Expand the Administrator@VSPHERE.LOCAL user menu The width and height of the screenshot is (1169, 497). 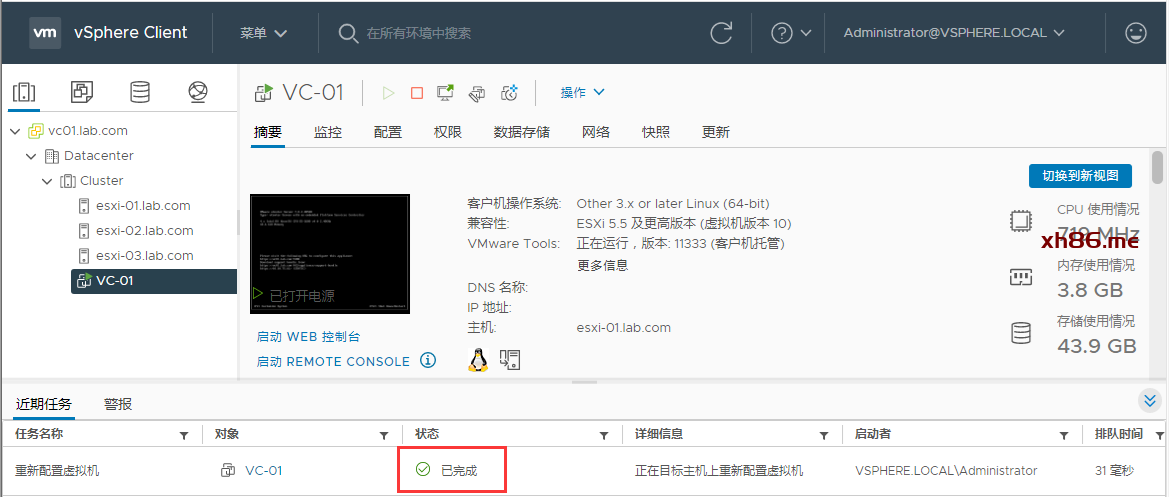(953, 33)
